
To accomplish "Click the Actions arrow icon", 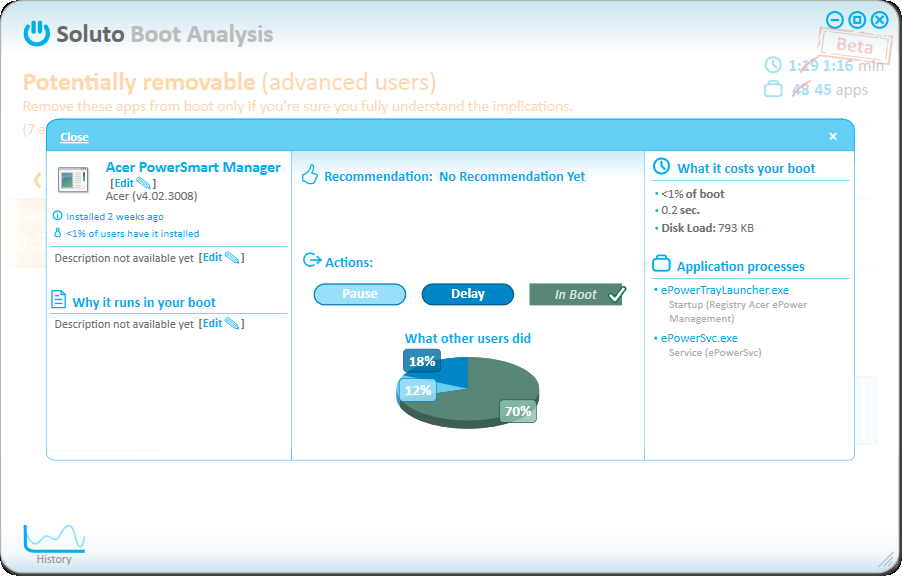I will coord(312,261).
